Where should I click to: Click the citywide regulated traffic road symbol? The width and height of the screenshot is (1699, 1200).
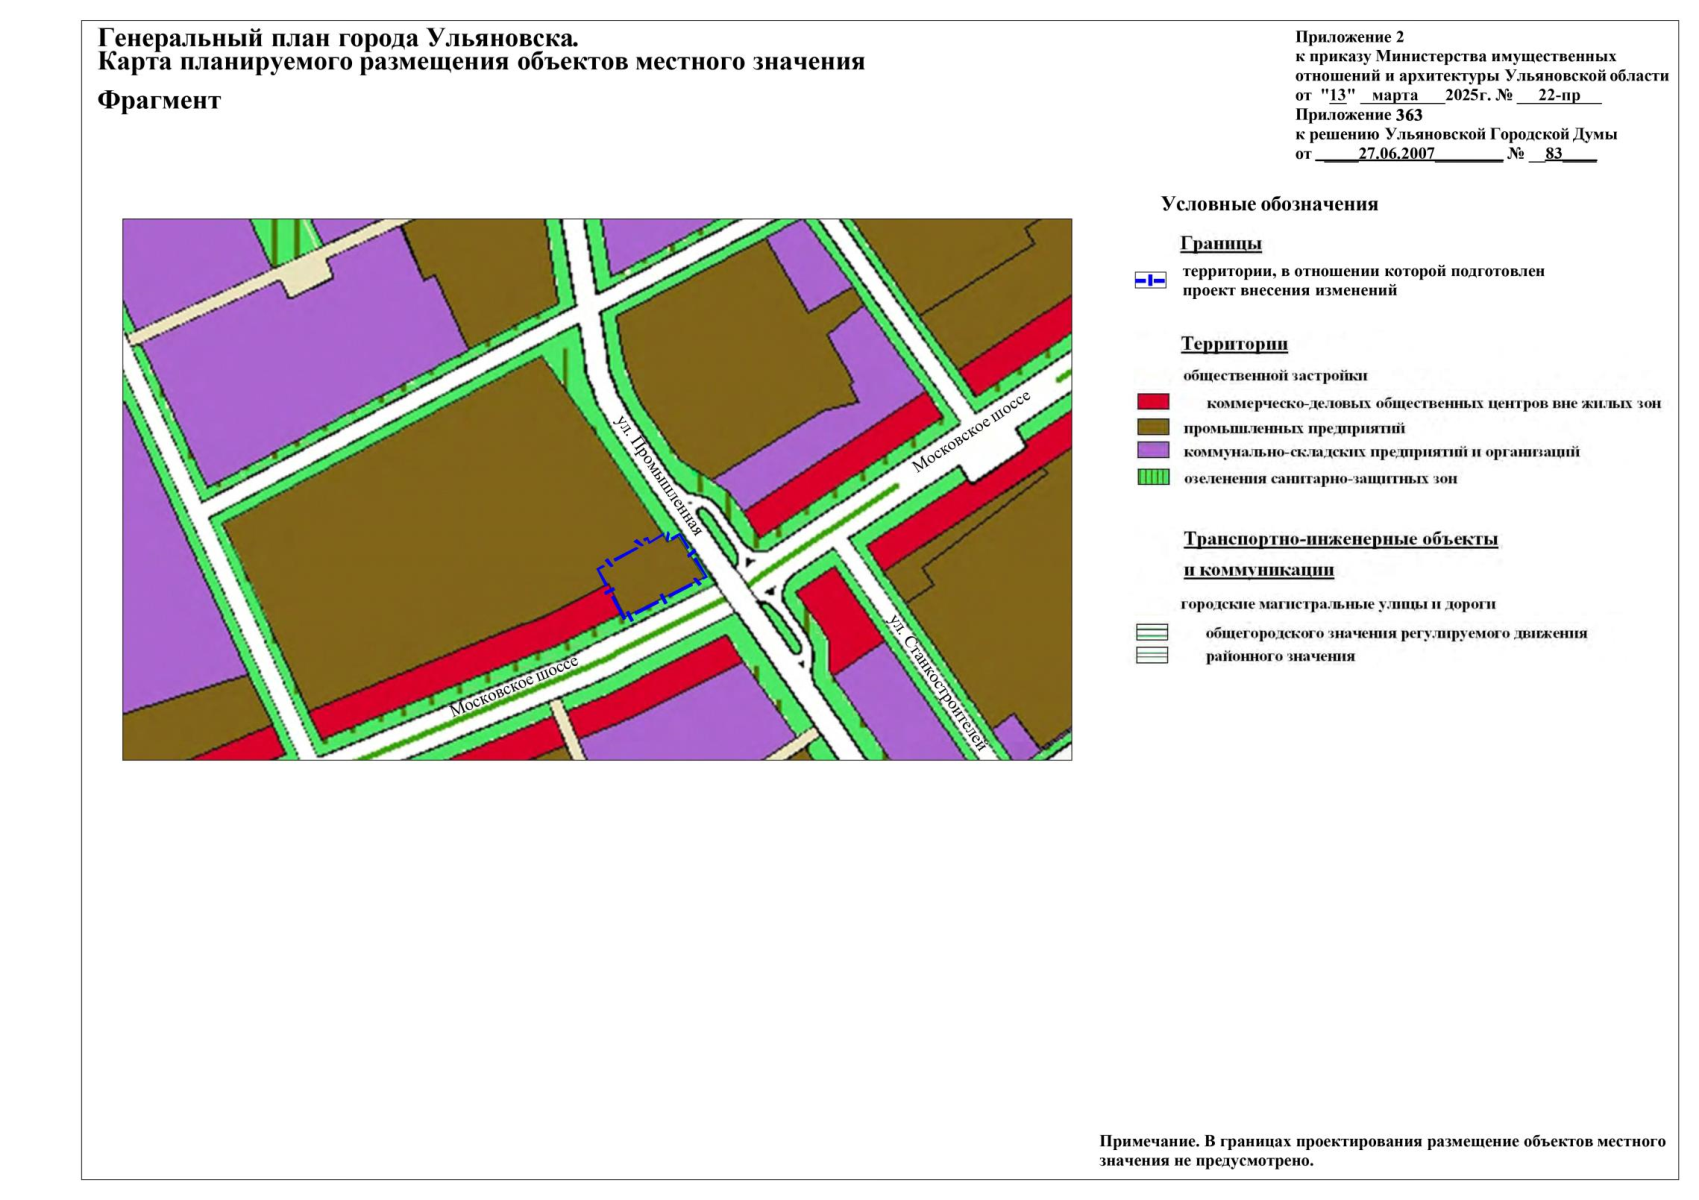[x=1152, y=633]
